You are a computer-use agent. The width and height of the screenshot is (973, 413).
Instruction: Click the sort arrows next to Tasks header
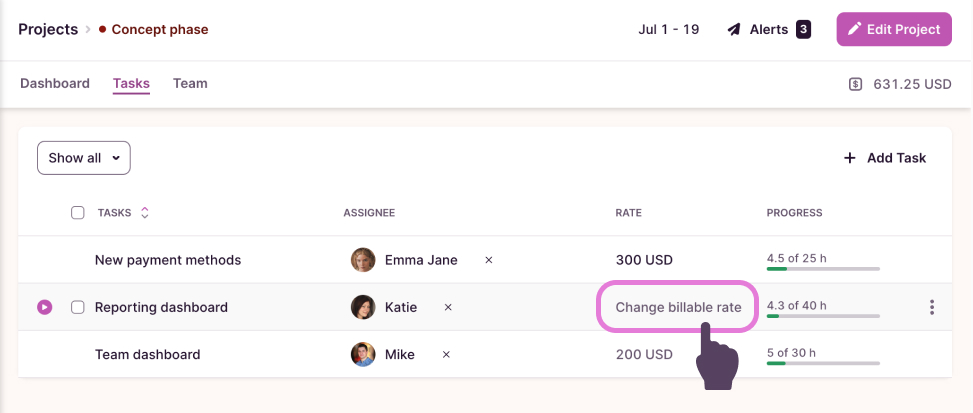click(144, 213)
